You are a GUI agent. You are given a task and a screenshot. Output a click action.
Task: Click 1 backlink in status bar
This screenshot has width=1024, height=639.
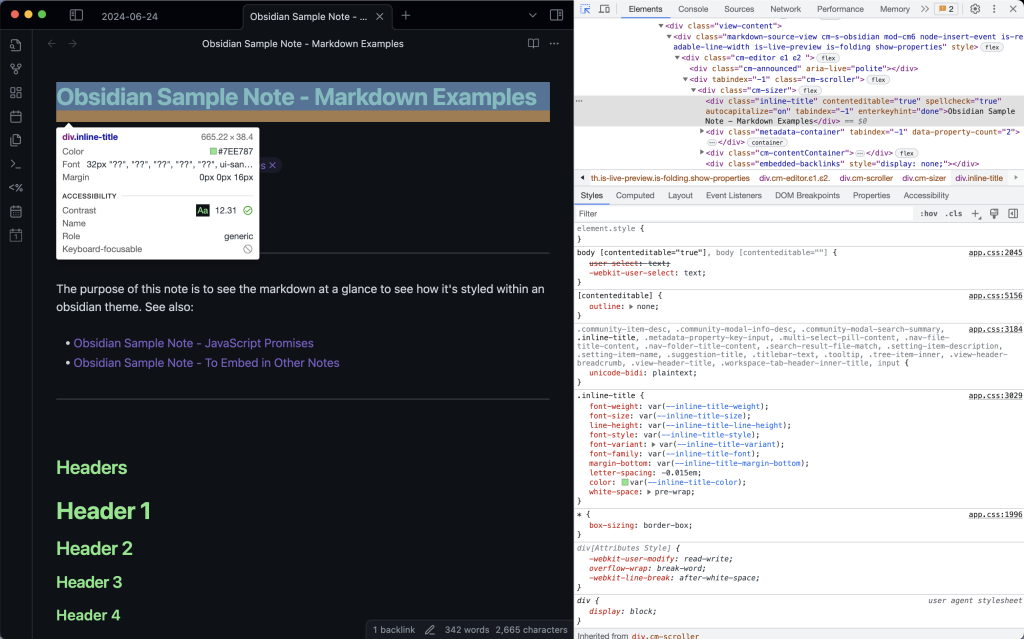(394, 630)
